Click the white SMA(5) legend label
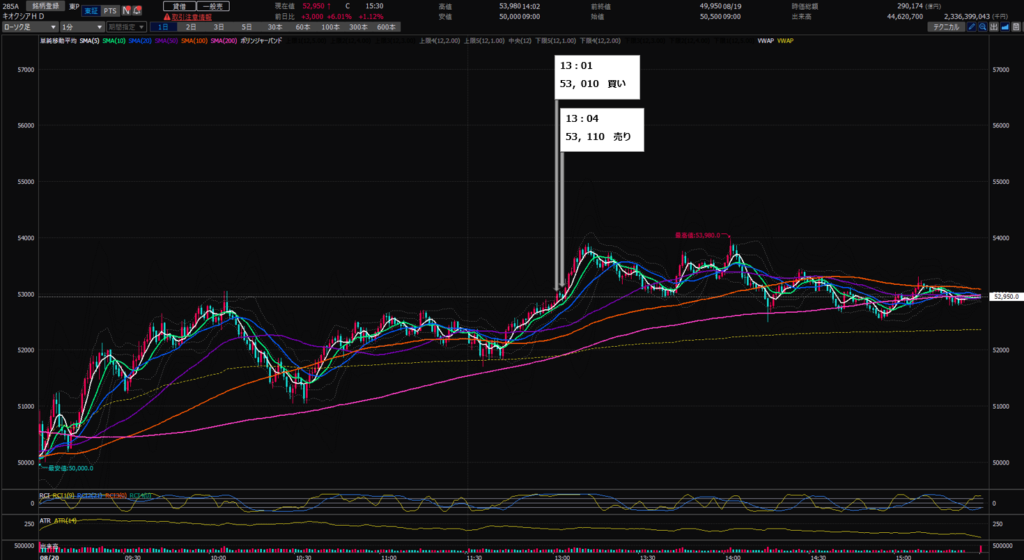This screenshot has width=1024, height=560. point(89,40)
